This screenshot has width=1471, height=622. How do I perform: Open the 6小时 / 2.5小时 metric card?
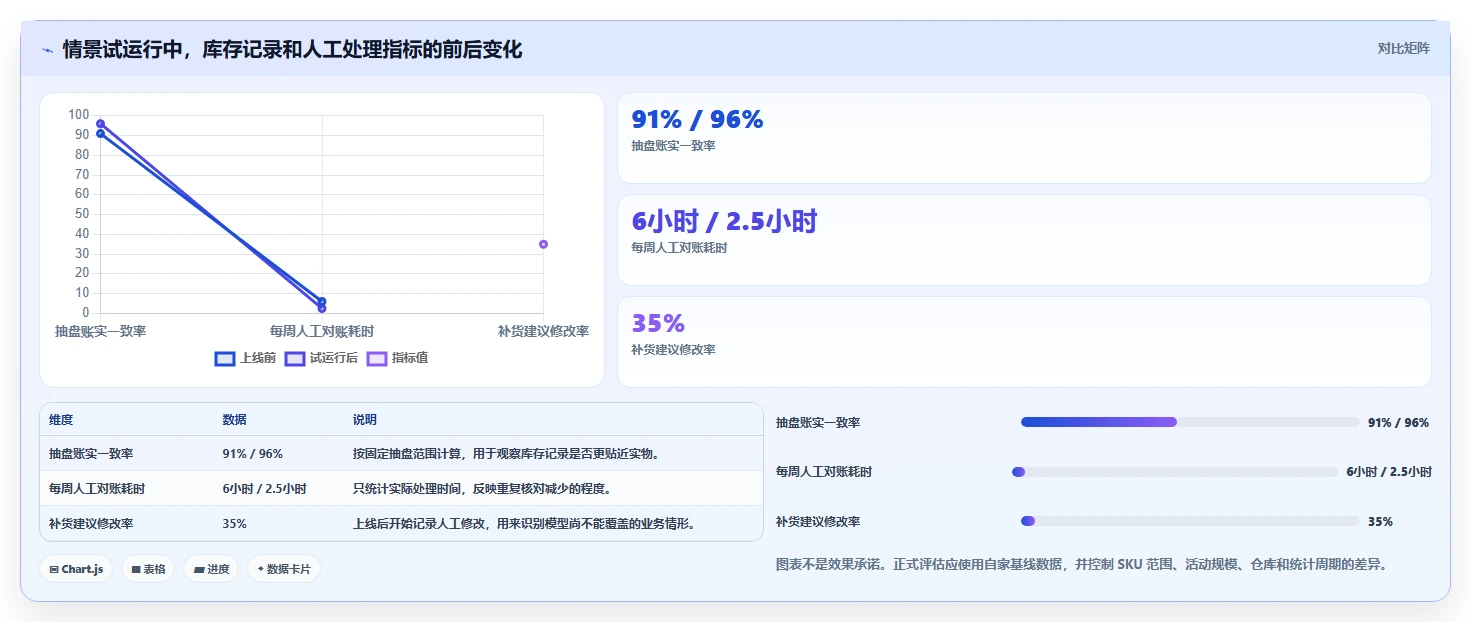1024,240
